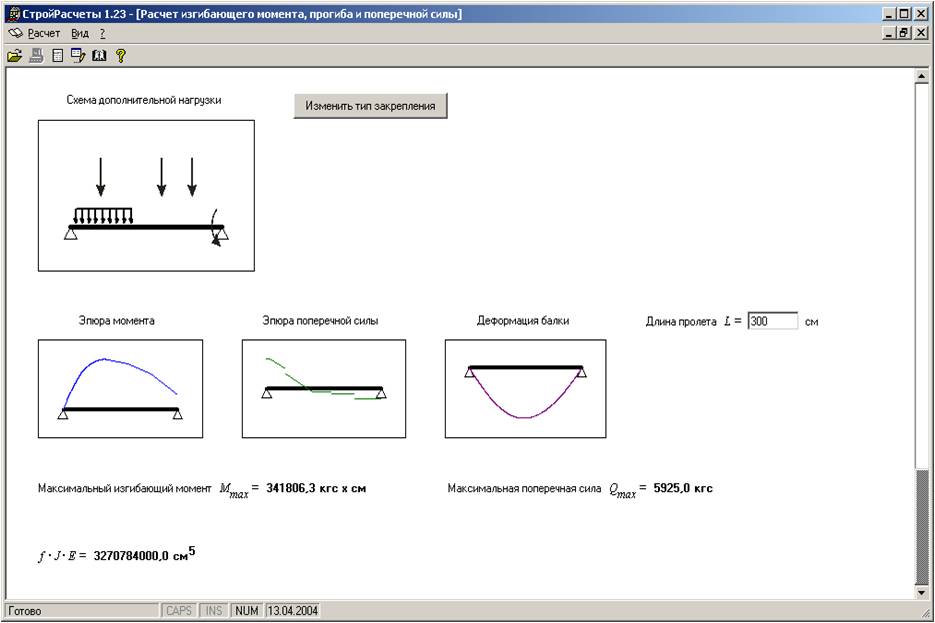The image size is (935, 623).
Task: Restore the inner document window
Action: pyautogui.click(x=905, y=33)
